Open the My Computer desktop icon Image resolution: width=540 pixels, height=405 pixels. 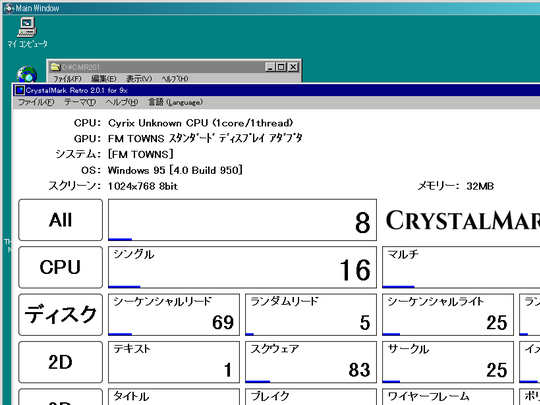coord(27,32)
